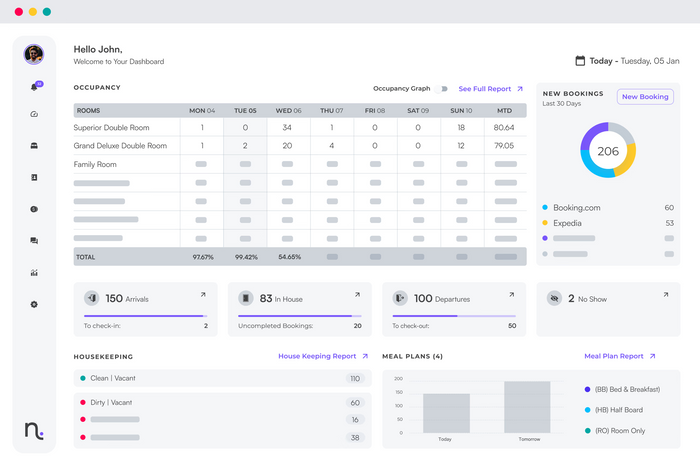Screen dimensions: 700x467
Task: Expand the Arrivals card arrow
Action: pos(203,295)
